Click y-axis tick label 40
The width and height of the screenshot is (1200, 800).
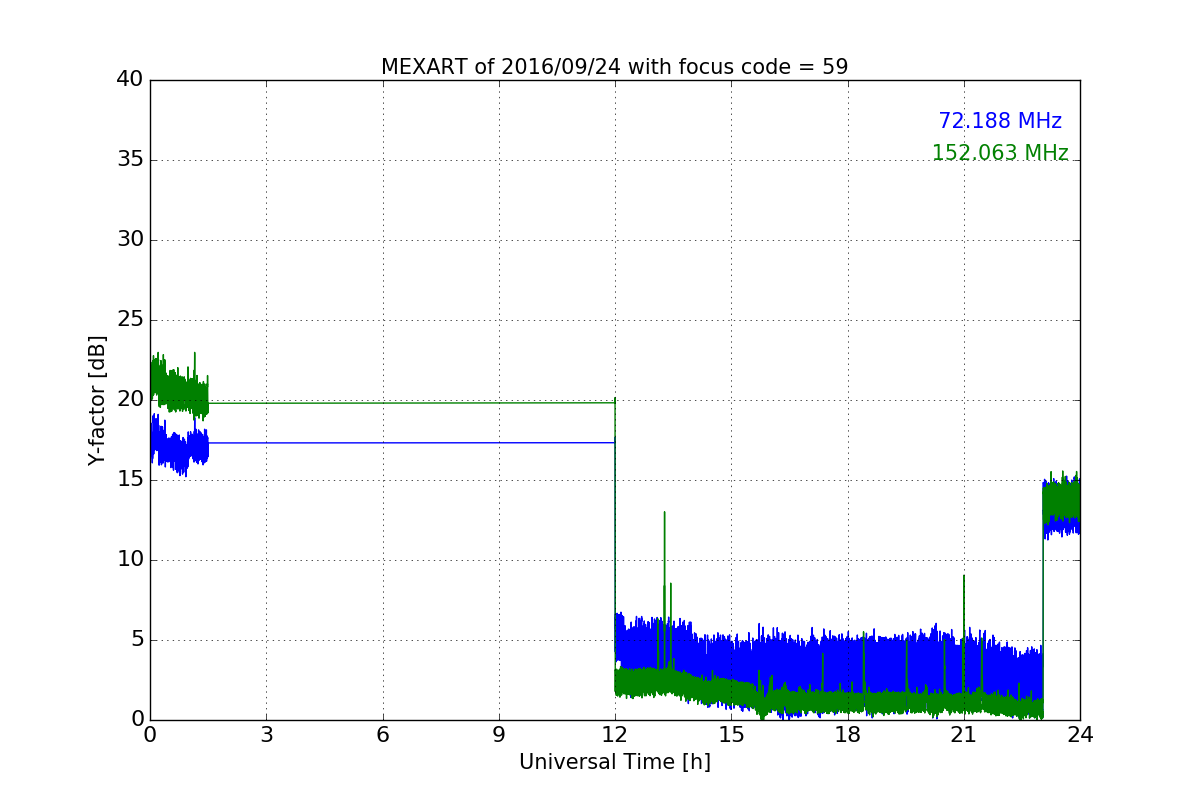pos(129,80)
